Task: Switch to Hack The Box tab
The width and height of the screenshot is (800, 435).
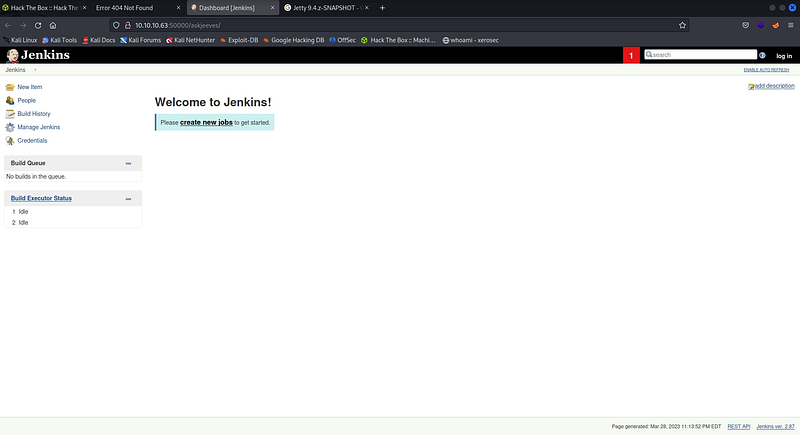Action: click(x=44, y=8)
